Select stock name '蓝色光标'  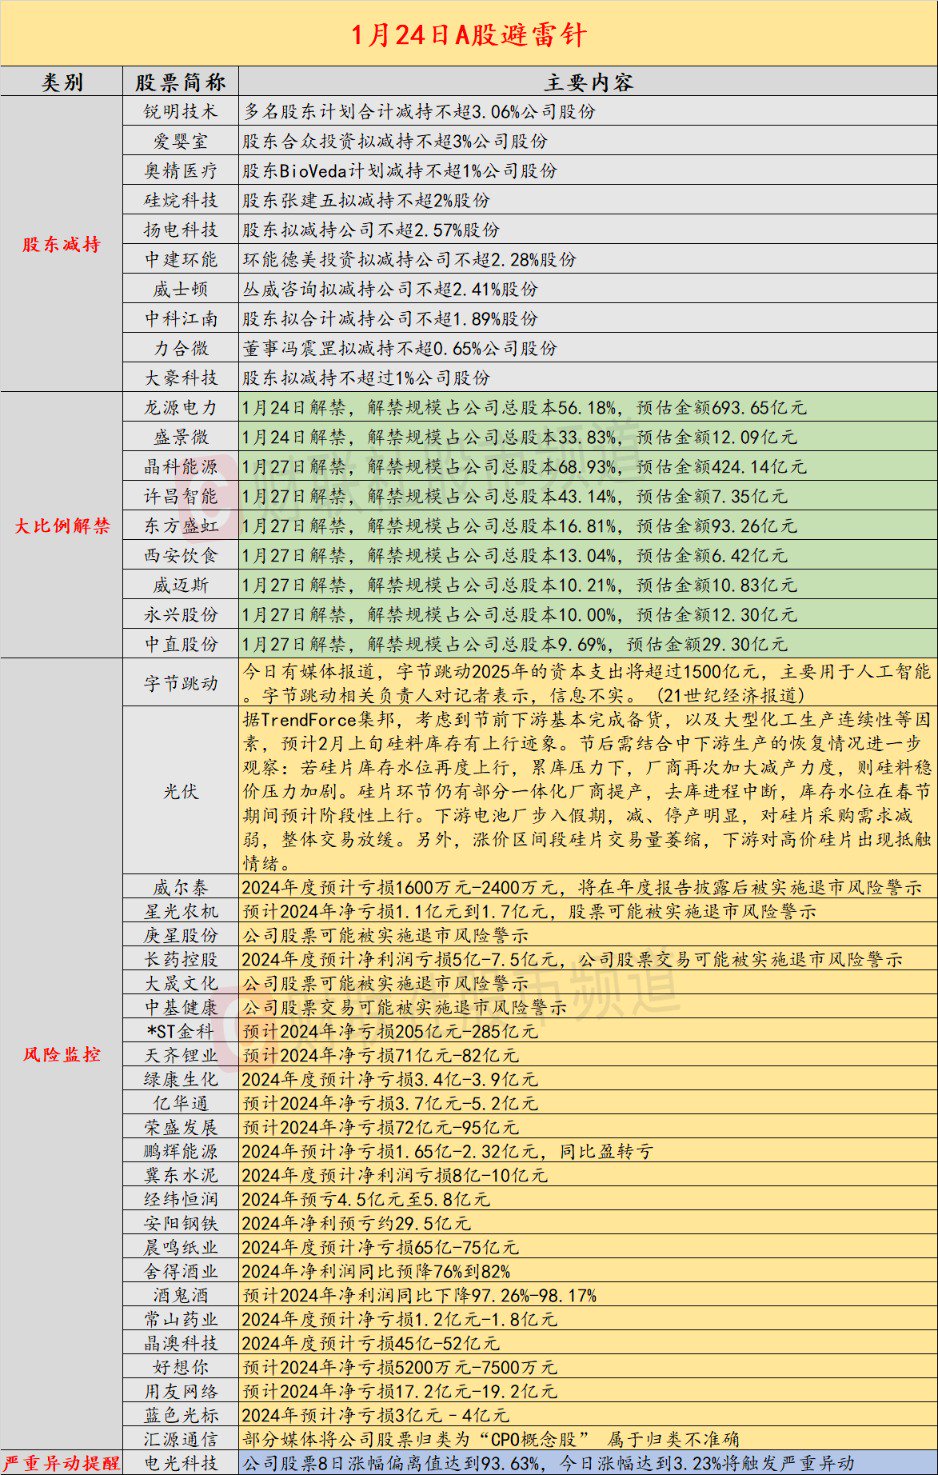point(181,1415)
